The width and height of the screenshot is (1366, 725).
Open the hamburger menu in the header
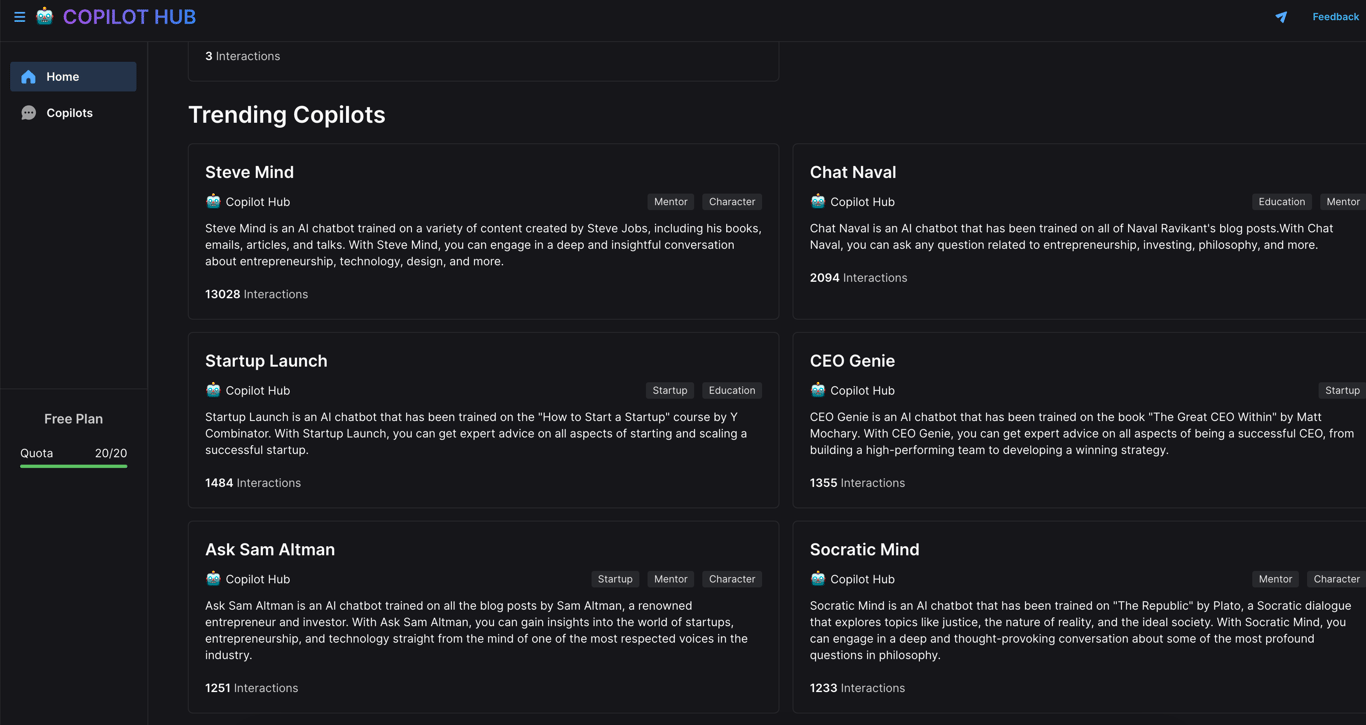click(x=19, y=16)
